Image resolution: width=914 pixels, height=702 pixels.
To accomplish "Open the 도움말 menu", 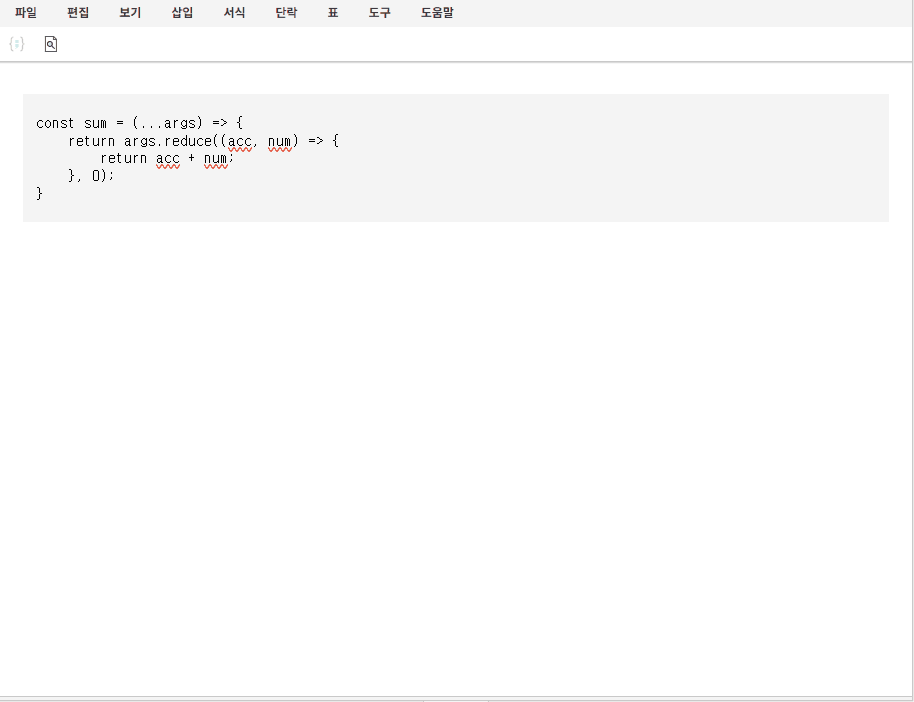I will pyautogui.click(x=437, y=13).
